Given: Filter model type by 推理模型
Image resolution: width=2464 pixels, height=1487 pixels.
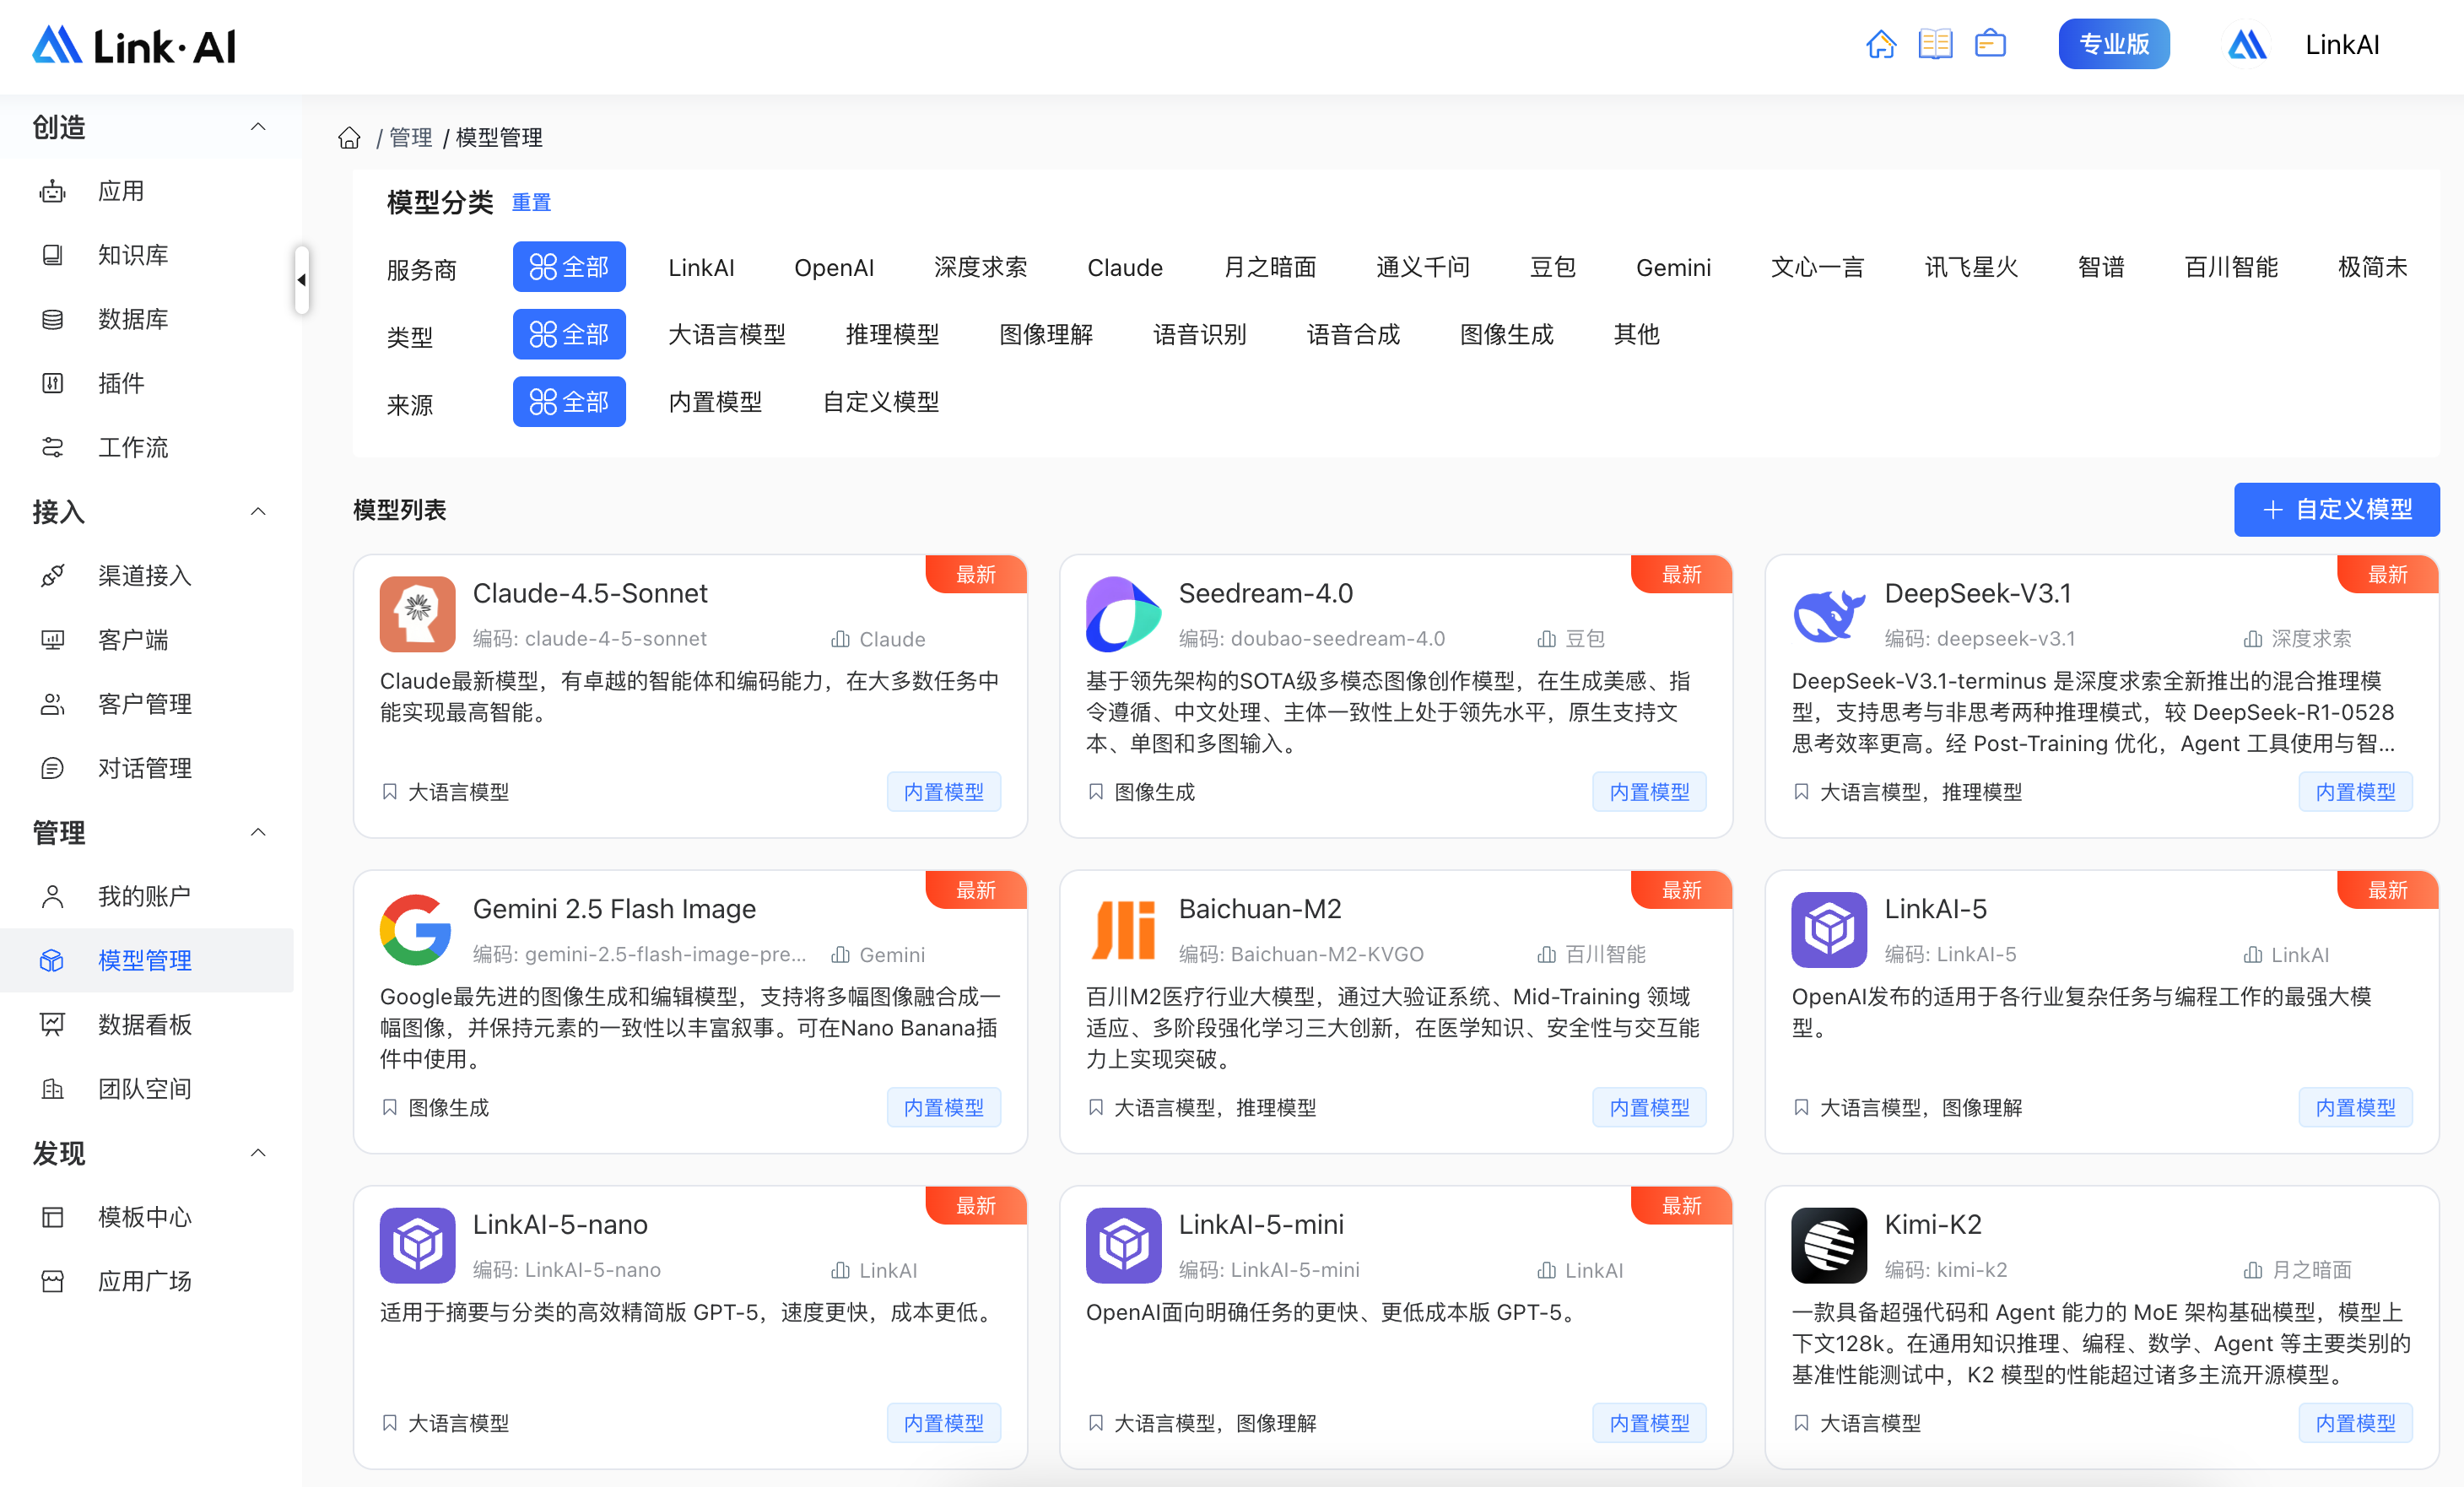Looking at the screenshot, I should coord(892,334).
